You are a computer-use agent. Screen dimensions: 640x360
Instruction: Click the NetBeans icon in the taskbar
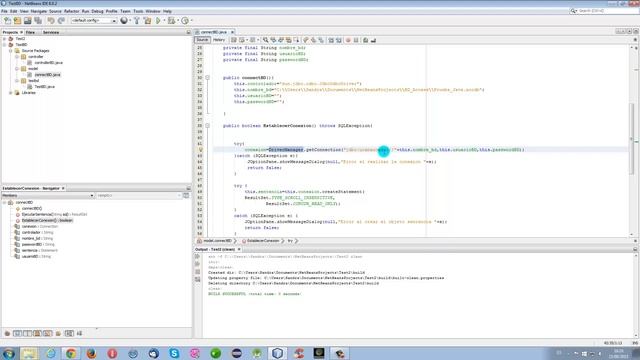point(278,353)
